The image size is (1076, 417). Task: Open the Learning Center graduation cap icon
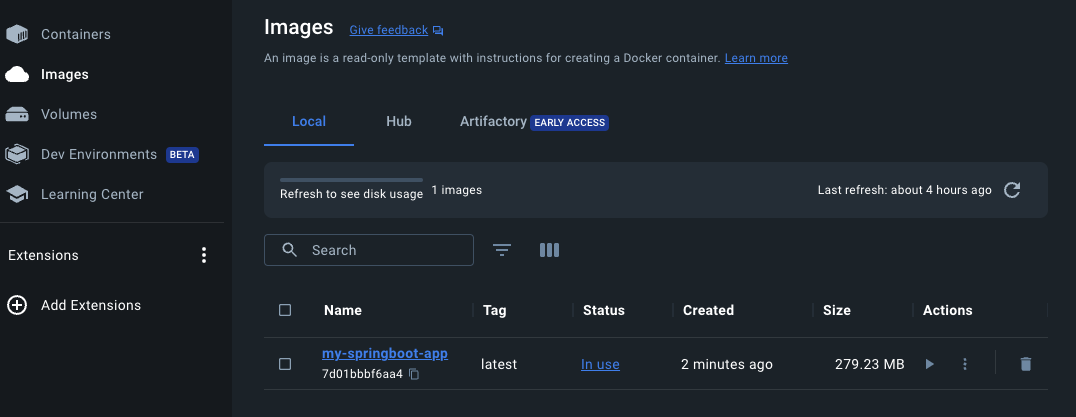click(x=16, y=194)
